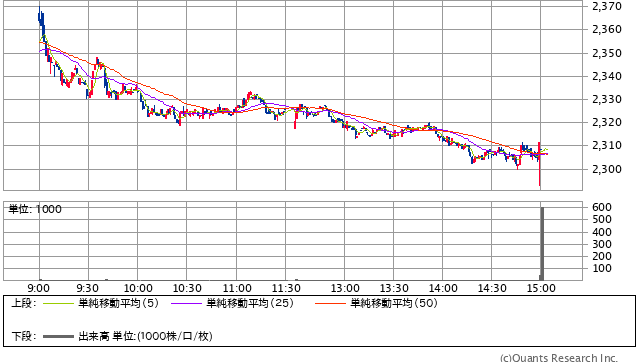
Task: Click the 11:30 time axis label
Action: point(286,288)
